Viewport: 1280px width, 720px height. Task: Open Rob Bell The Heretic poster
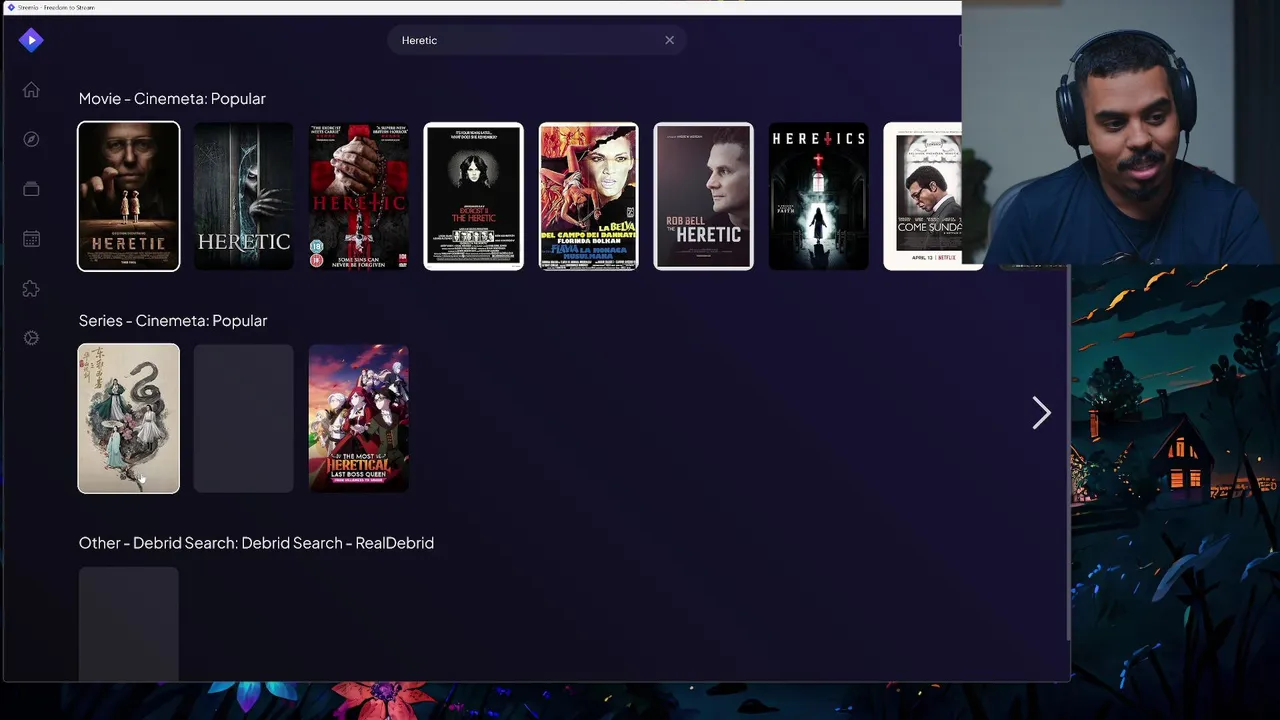pyautogui.click(x=704, y=196)
